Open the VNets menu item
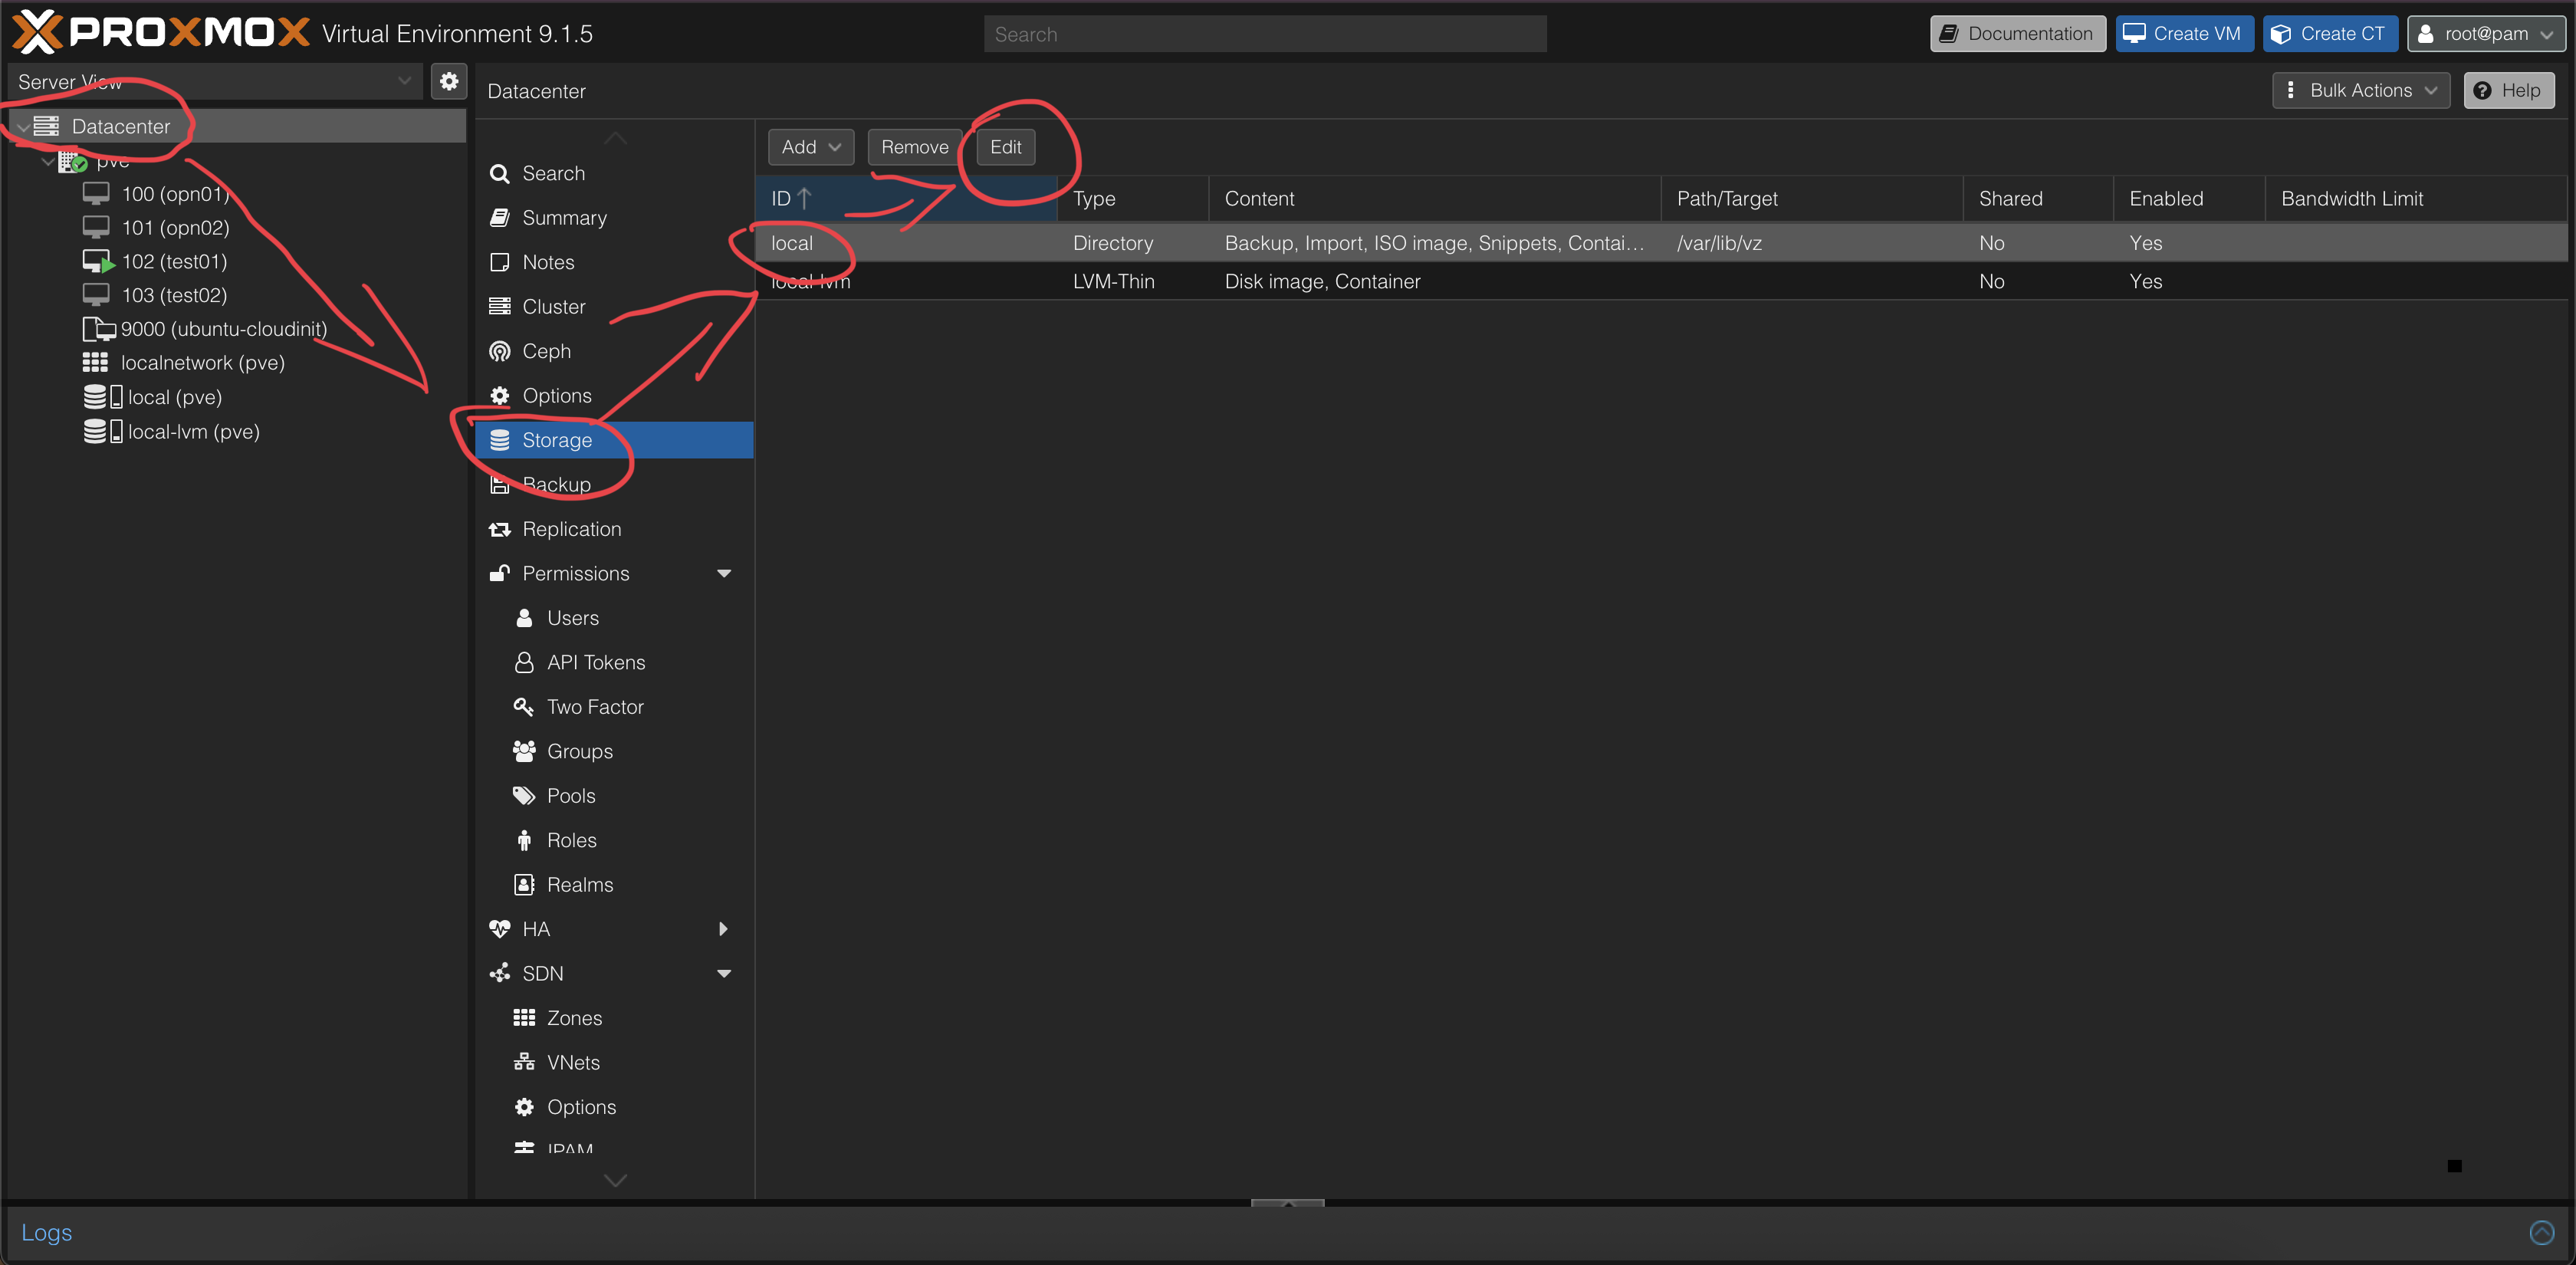 tap(614, 1063)
